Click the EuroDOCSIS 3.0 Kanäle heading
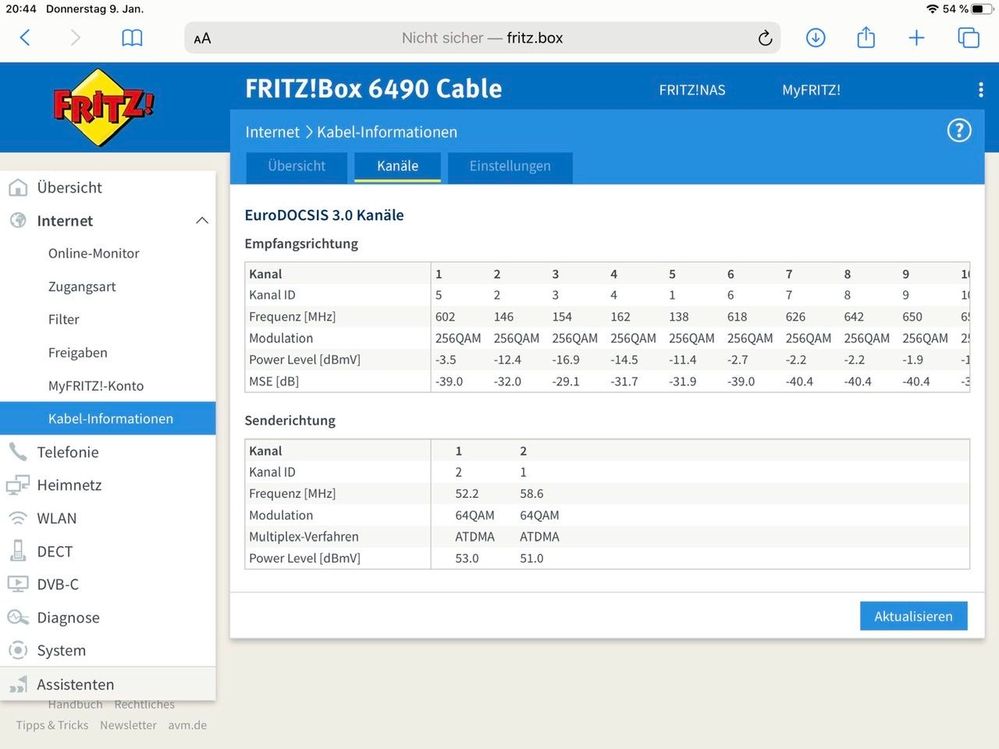The image size is (999, 749). pos(324,215)
